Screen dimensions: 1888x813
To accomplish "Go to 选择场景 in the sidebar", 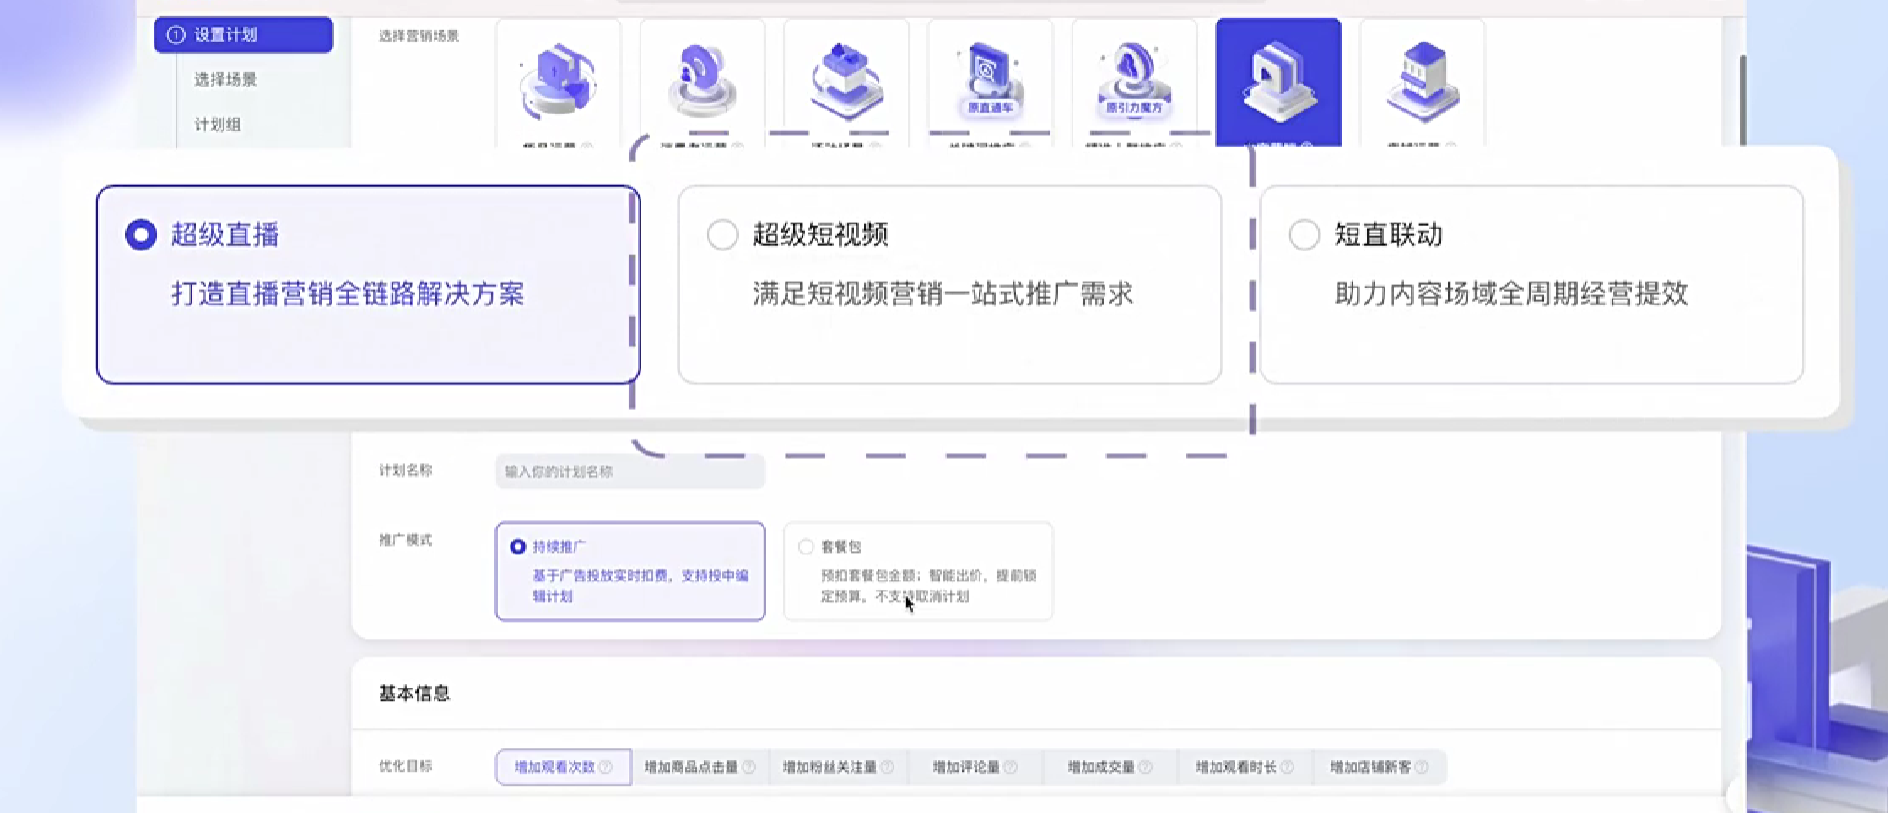I will click(225, 79).
